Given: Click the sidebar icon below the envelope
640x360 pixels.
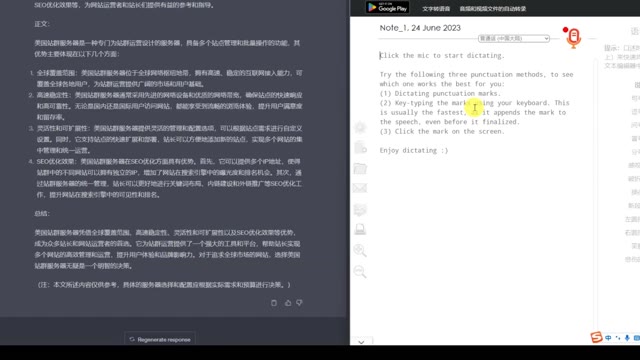Looking at the screenshot, I should (360, 209).
